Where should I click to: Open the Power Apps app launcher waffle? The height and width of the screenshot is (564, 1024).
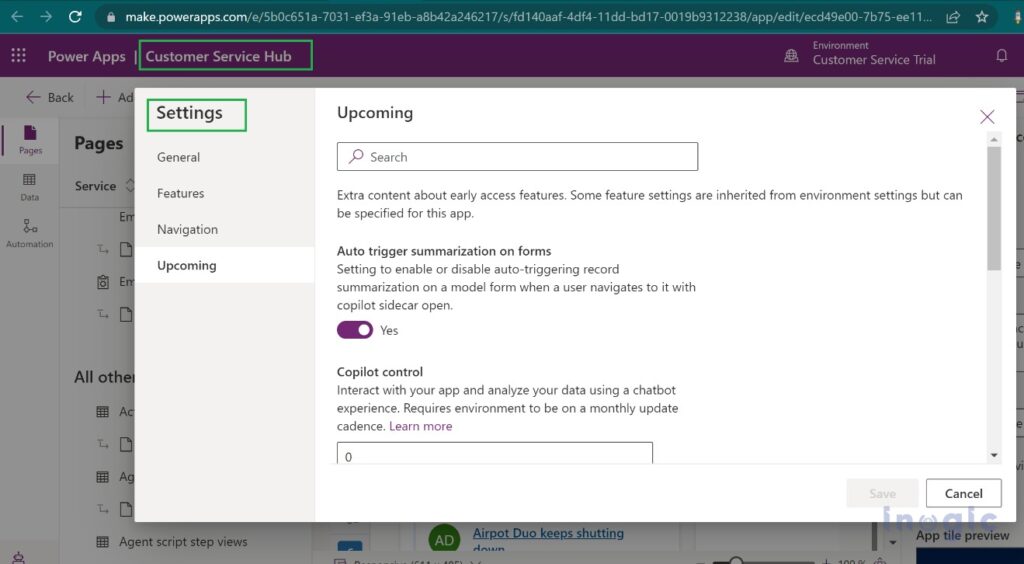tap(18, 56)
